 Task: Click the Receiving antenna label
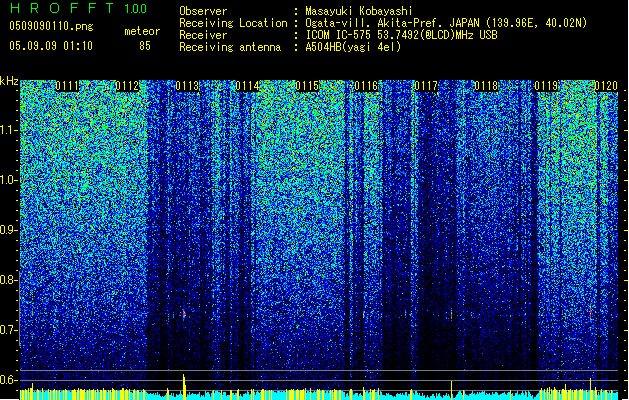(230, 47)
